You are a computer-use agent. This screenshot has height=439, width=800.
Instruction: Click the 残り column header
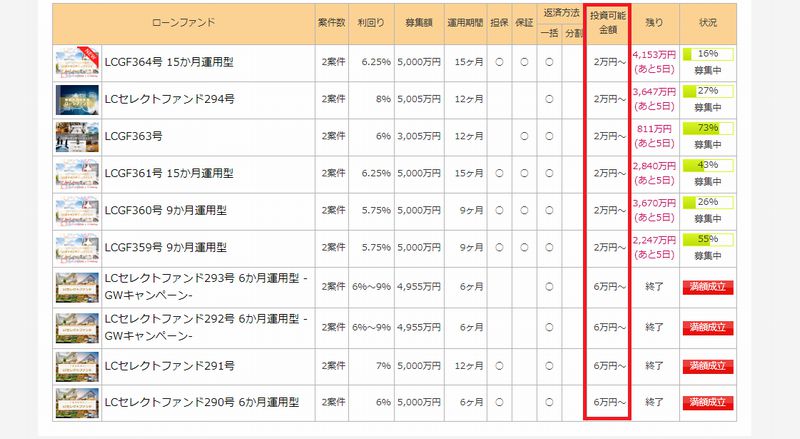[x=655, y=22]
